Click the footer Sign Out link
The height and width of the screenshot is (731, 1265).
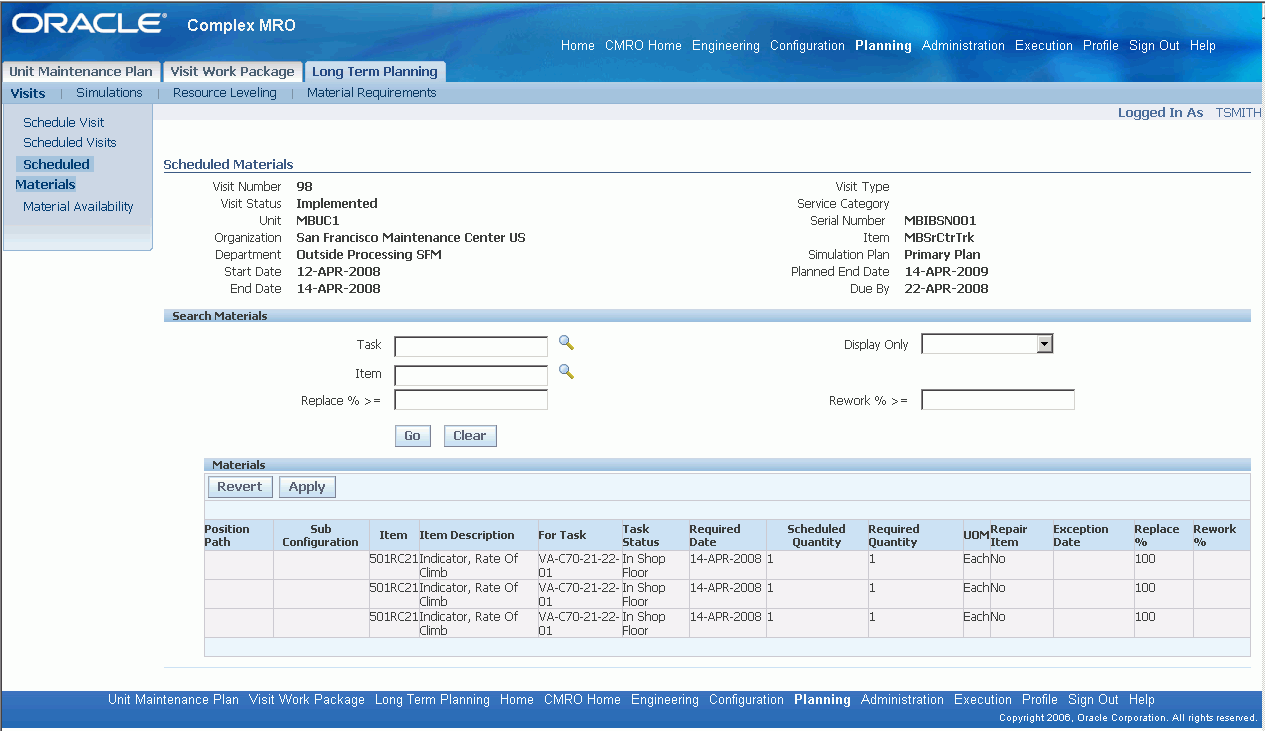(1093, 700)
